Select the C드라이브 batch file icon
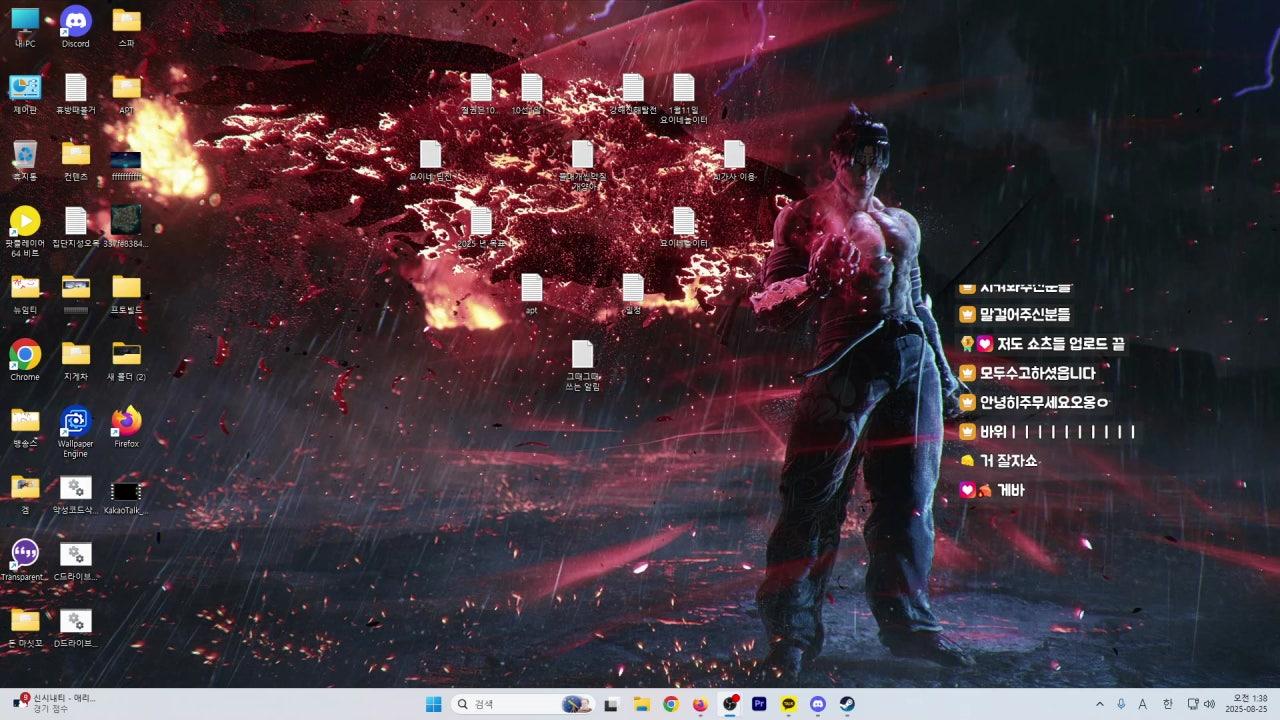This screenshot has height=720, width=1280. (76, 560)
